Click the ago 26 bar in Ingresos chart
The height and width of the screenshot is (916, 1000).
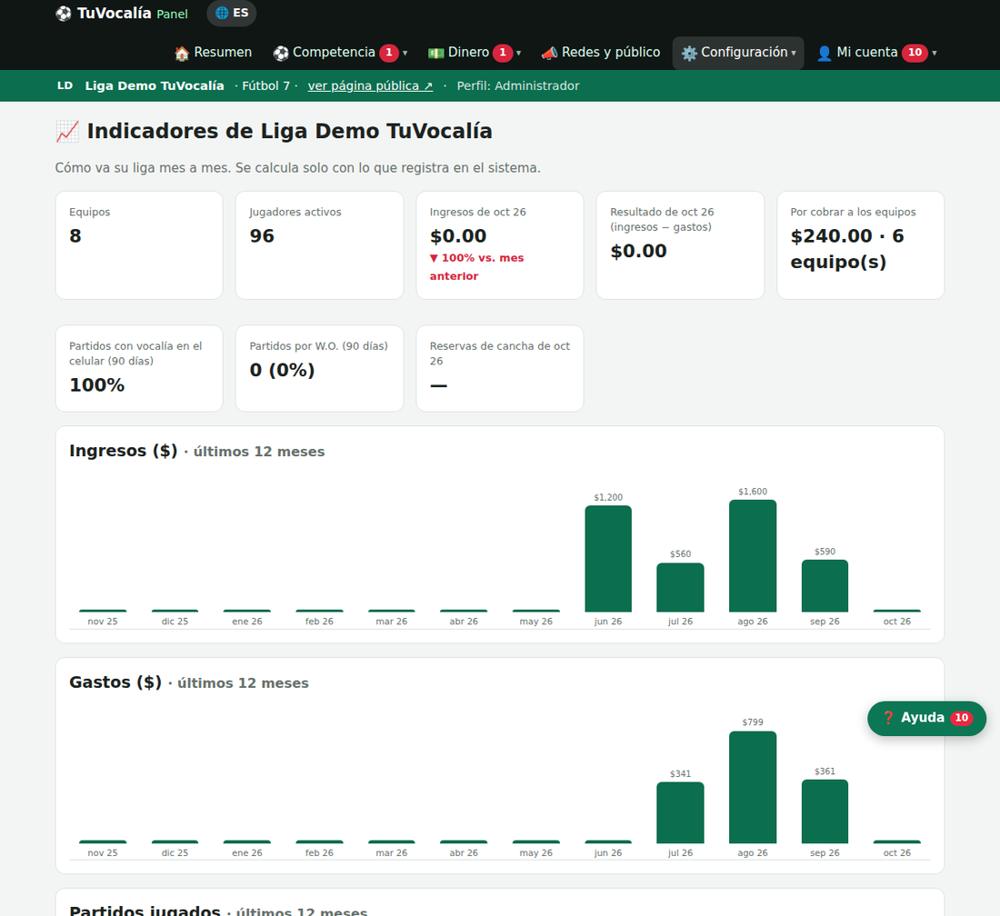(753, 556)
